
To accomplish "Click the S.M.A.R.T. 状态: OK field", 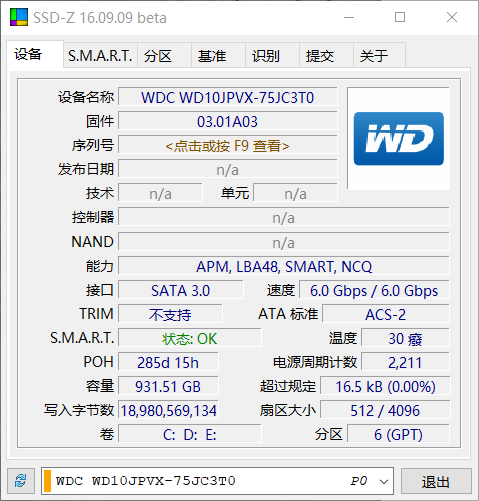I will click(190, 338).
